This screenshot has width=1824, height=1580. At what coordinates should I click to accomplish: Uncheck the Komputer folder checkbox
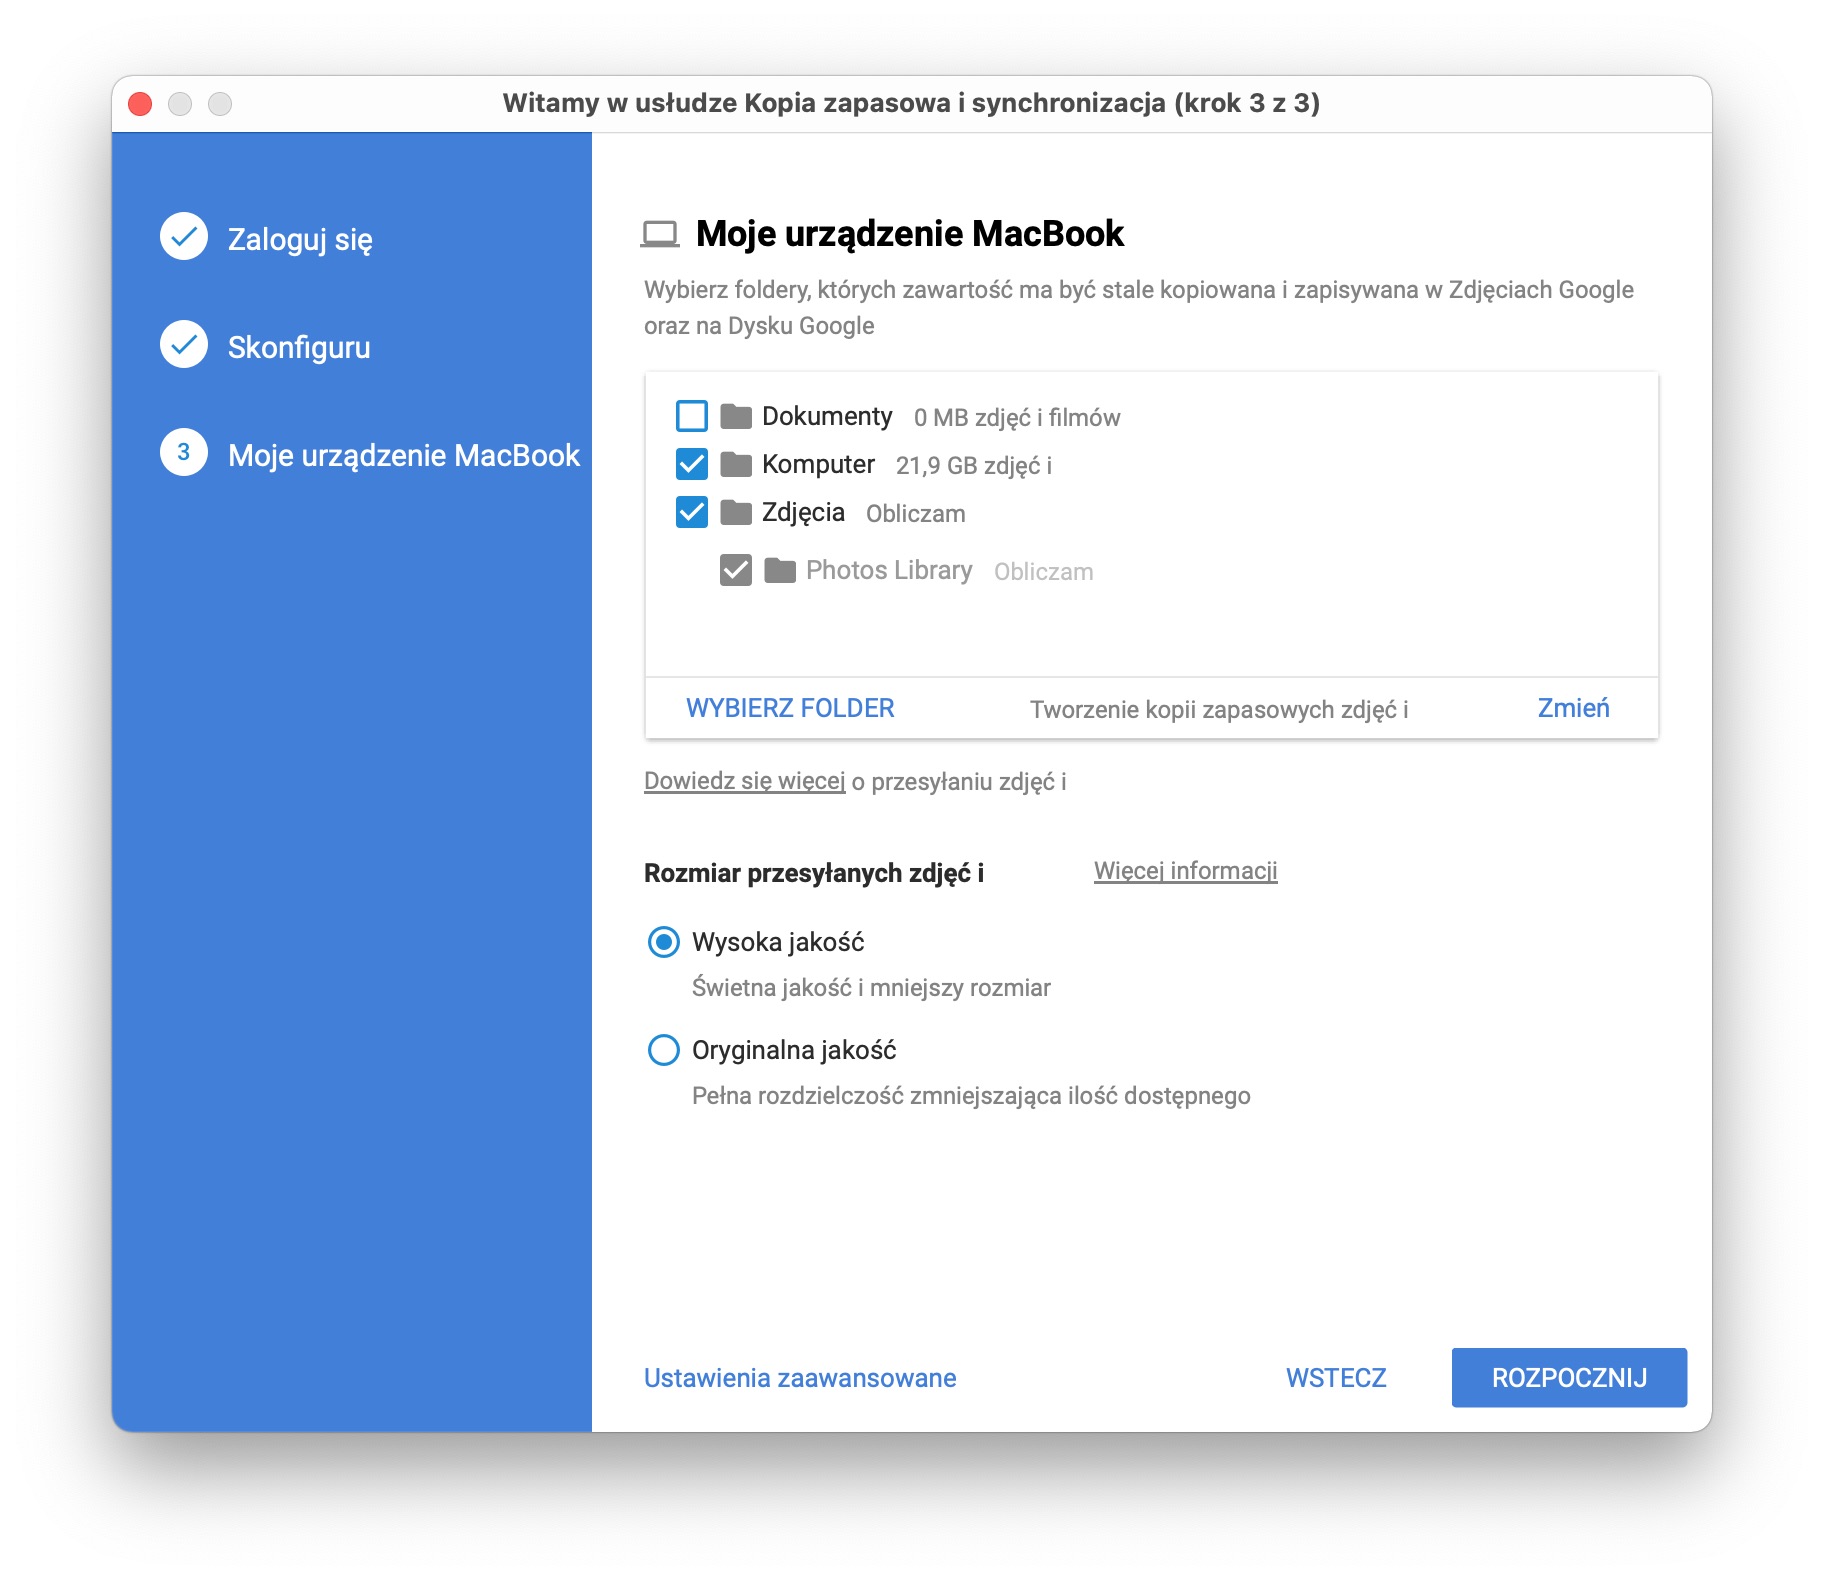[x=691, y=463]
